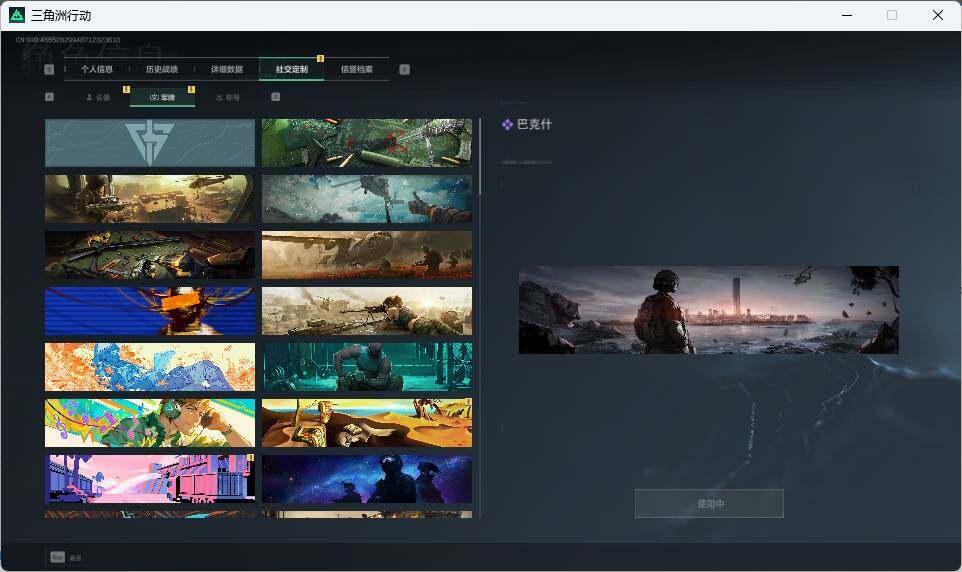
Task: Select the 军牌 dog tag sub-tab
Action: [x=163, y=97]
